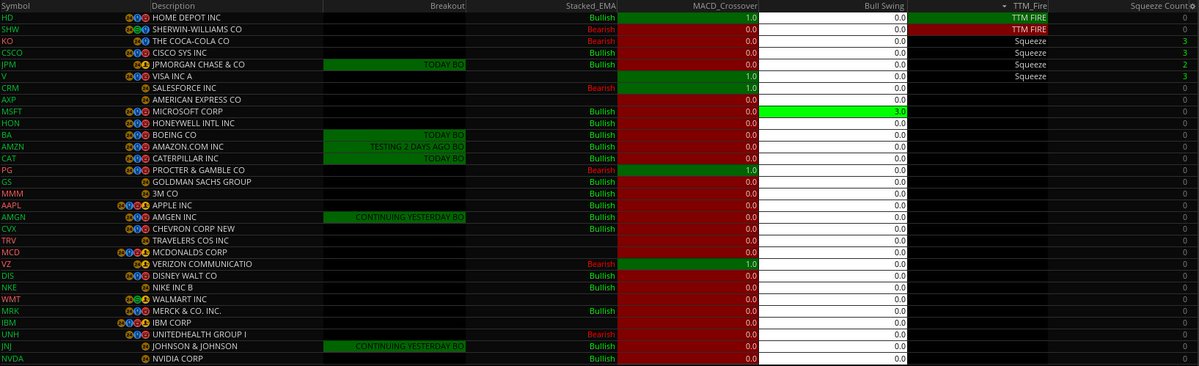
Task: Click the Squeeze cell in the KO row
Action: [x=979, y=40]
